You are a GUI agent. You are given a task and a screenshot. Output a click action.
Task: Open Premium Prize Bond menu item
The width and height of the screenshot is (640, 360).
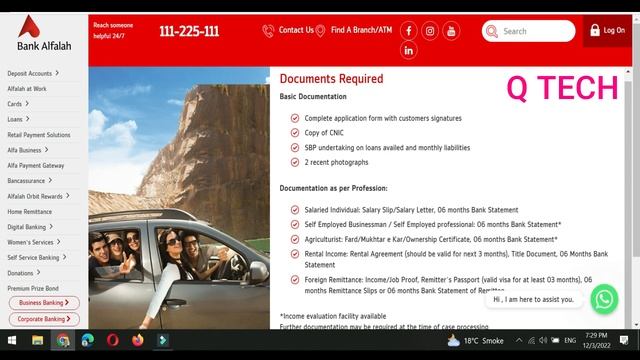point(33,289)
